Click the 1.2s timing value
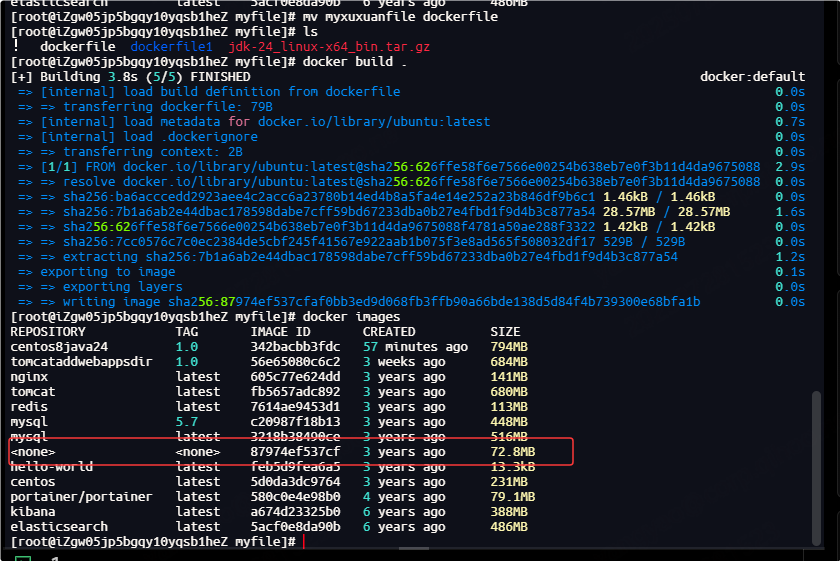 [790, 257]
